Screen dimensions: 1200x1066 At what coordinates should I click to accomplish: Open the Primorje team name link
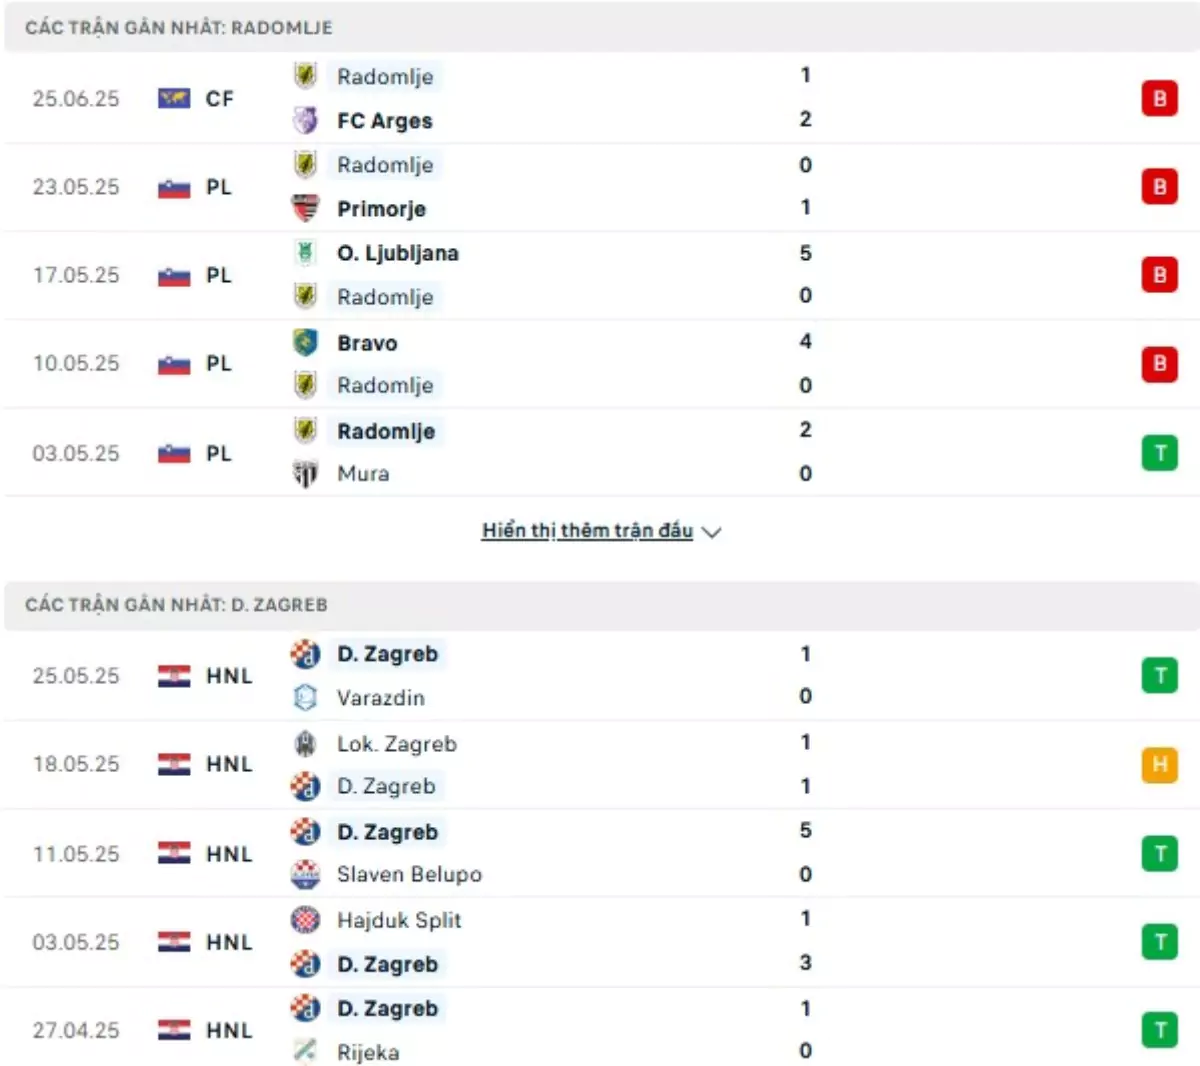point(379,209)
